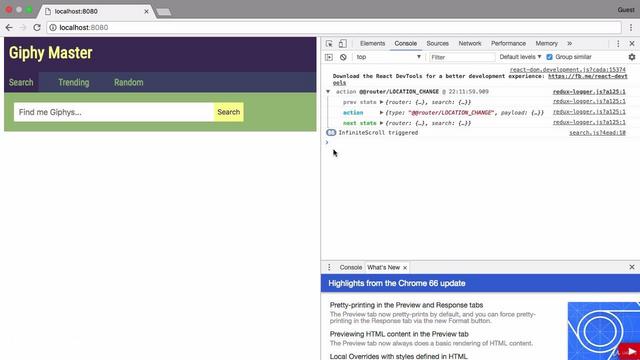Click the InfiniteScroll triggered message
Image resolution: width=640 pixels, height=360 pixels.
[x=378, y=133]
